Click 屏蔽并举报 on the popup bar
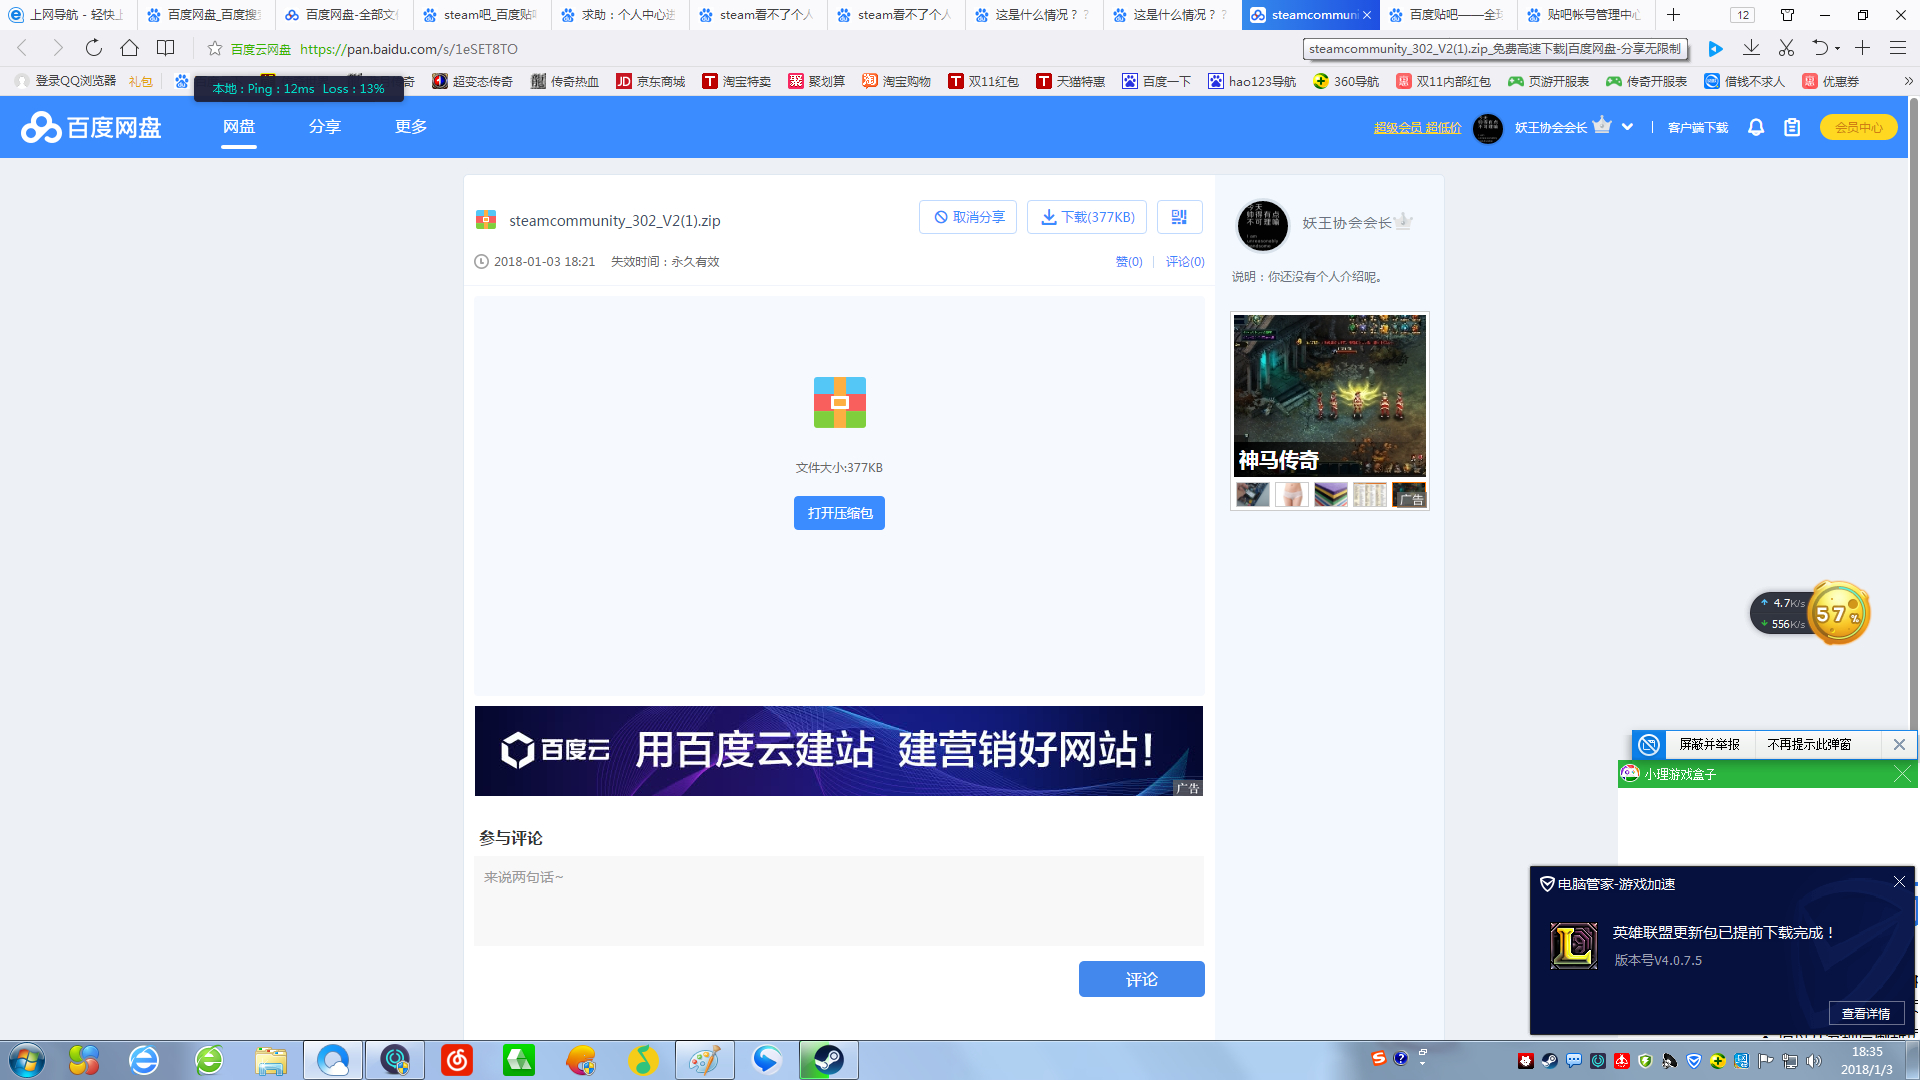Image resolution: width=1920 pixels, height=1080 pixels. coord(1709,744)
